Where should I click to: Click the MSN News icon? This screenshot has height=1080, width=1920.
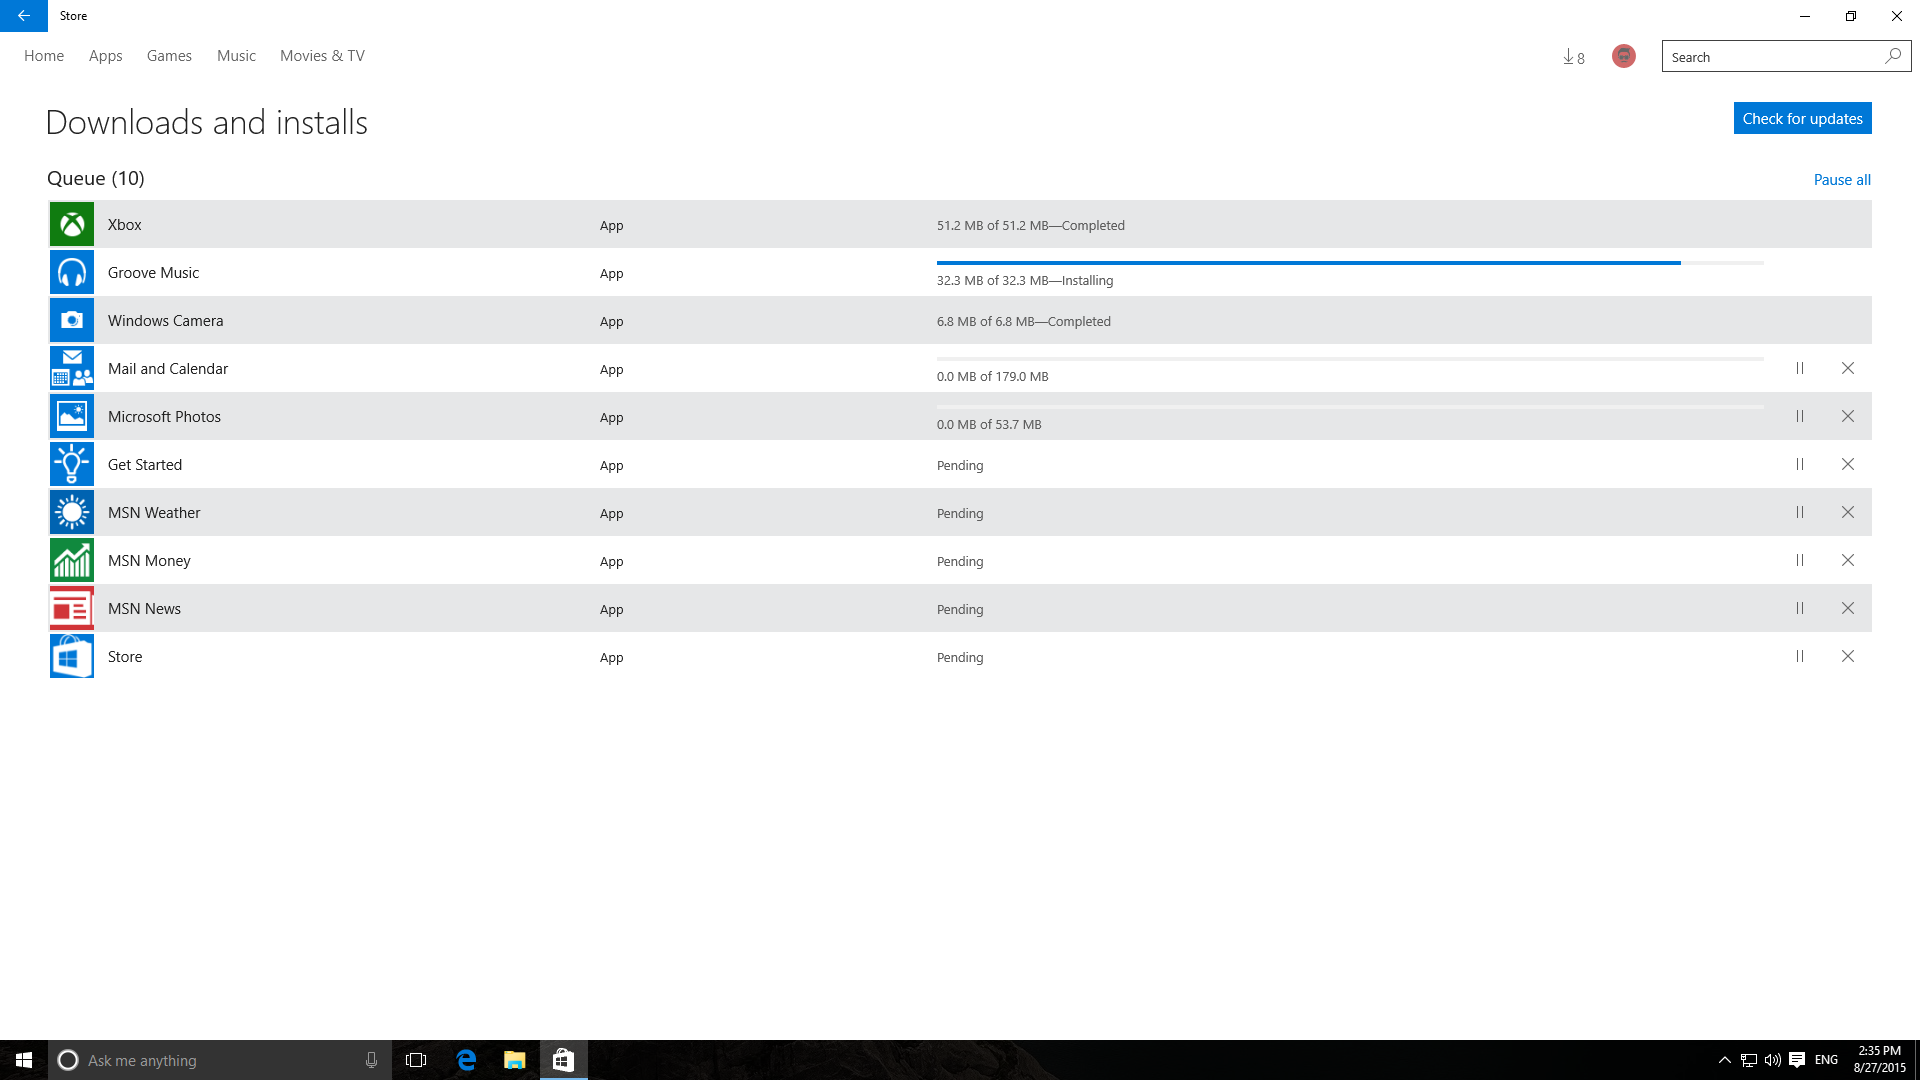point(72,608)
